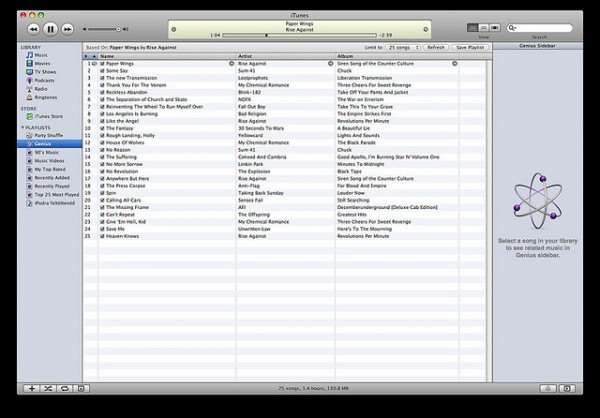This screenshot has height=418, width=600.
Task: Click the playhead marker on progress bar
Action: pos(266,35)
